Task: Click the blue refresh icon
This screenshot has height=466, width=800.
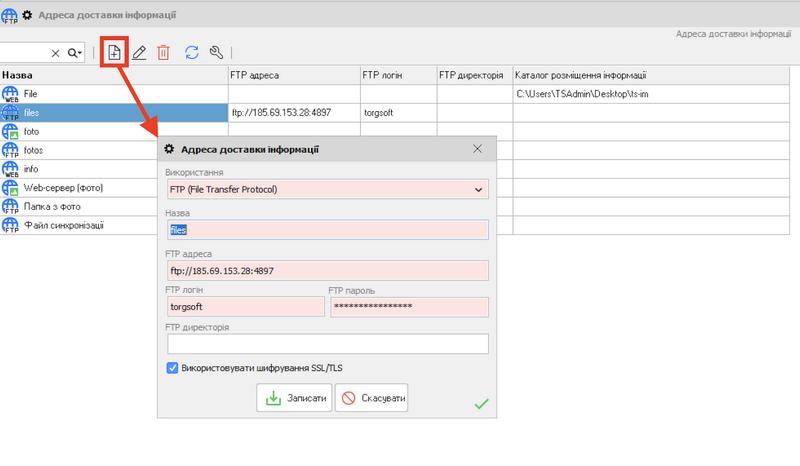Action: [191, 53]
